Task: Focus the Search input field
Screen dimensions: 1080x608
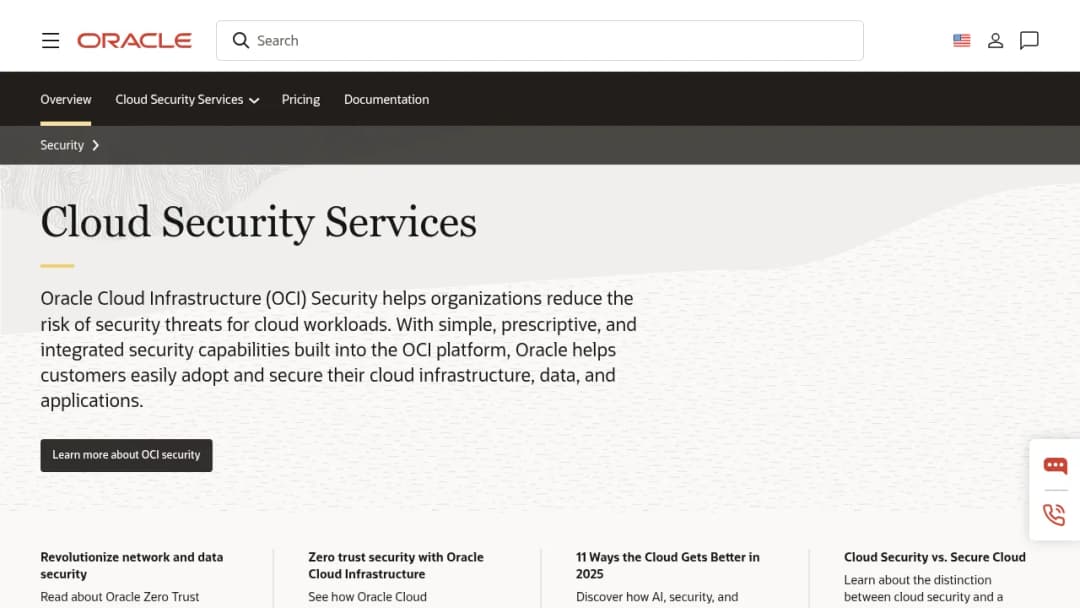Action: (x=539, y=41)
